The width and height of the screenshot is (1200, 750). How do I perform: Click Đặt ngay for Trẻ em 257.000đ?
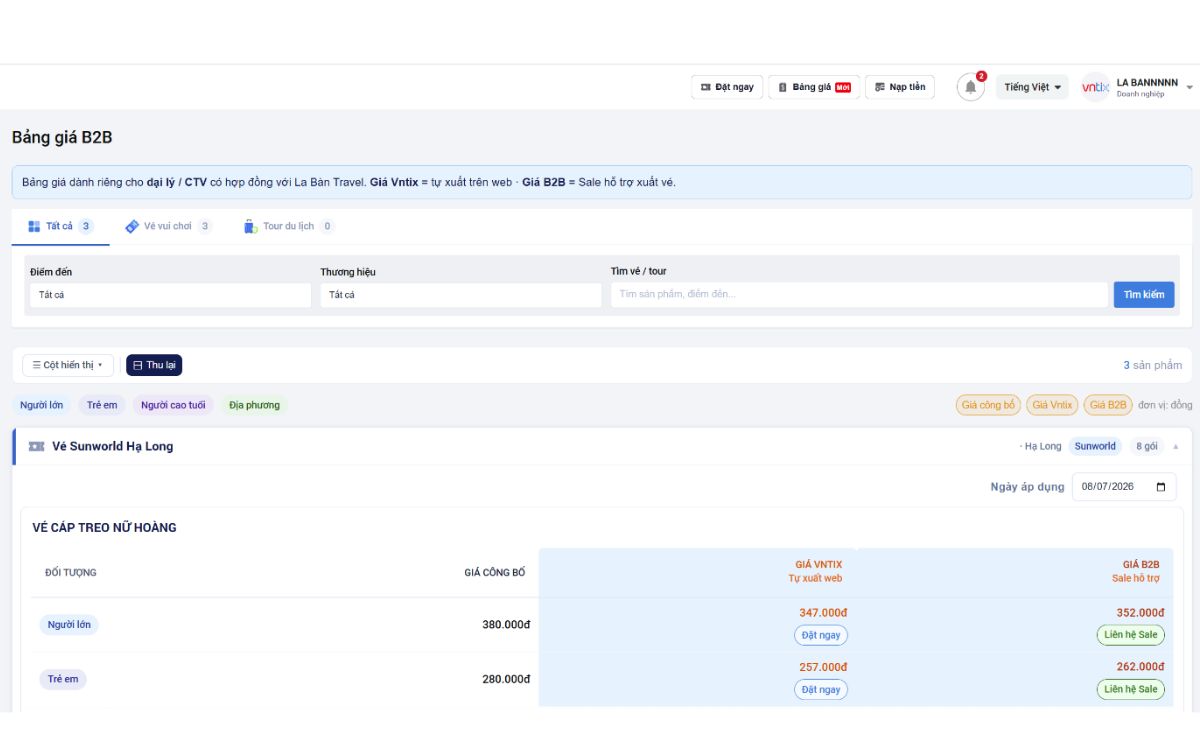click(x=821, y=689)
